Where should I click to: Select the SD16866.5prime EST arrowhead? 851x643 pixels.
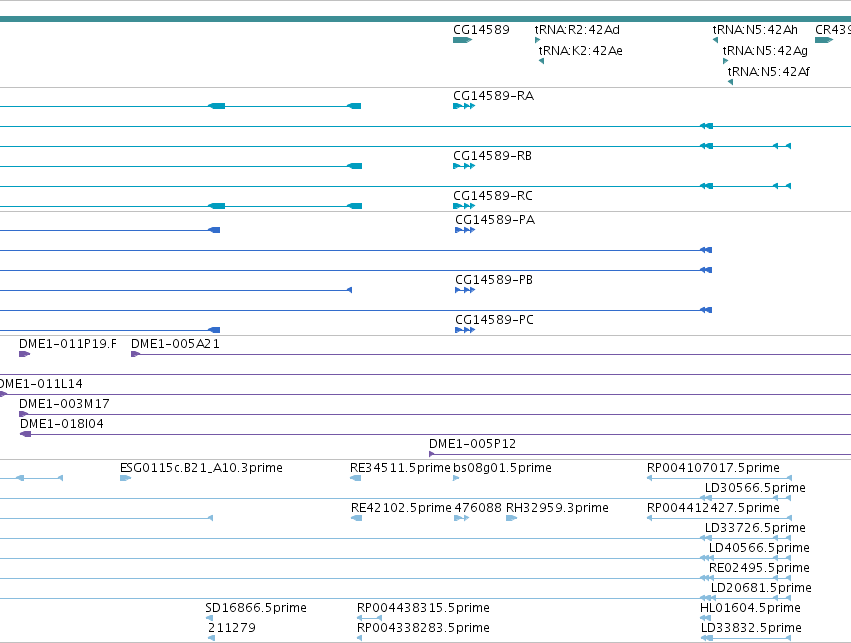209,618
